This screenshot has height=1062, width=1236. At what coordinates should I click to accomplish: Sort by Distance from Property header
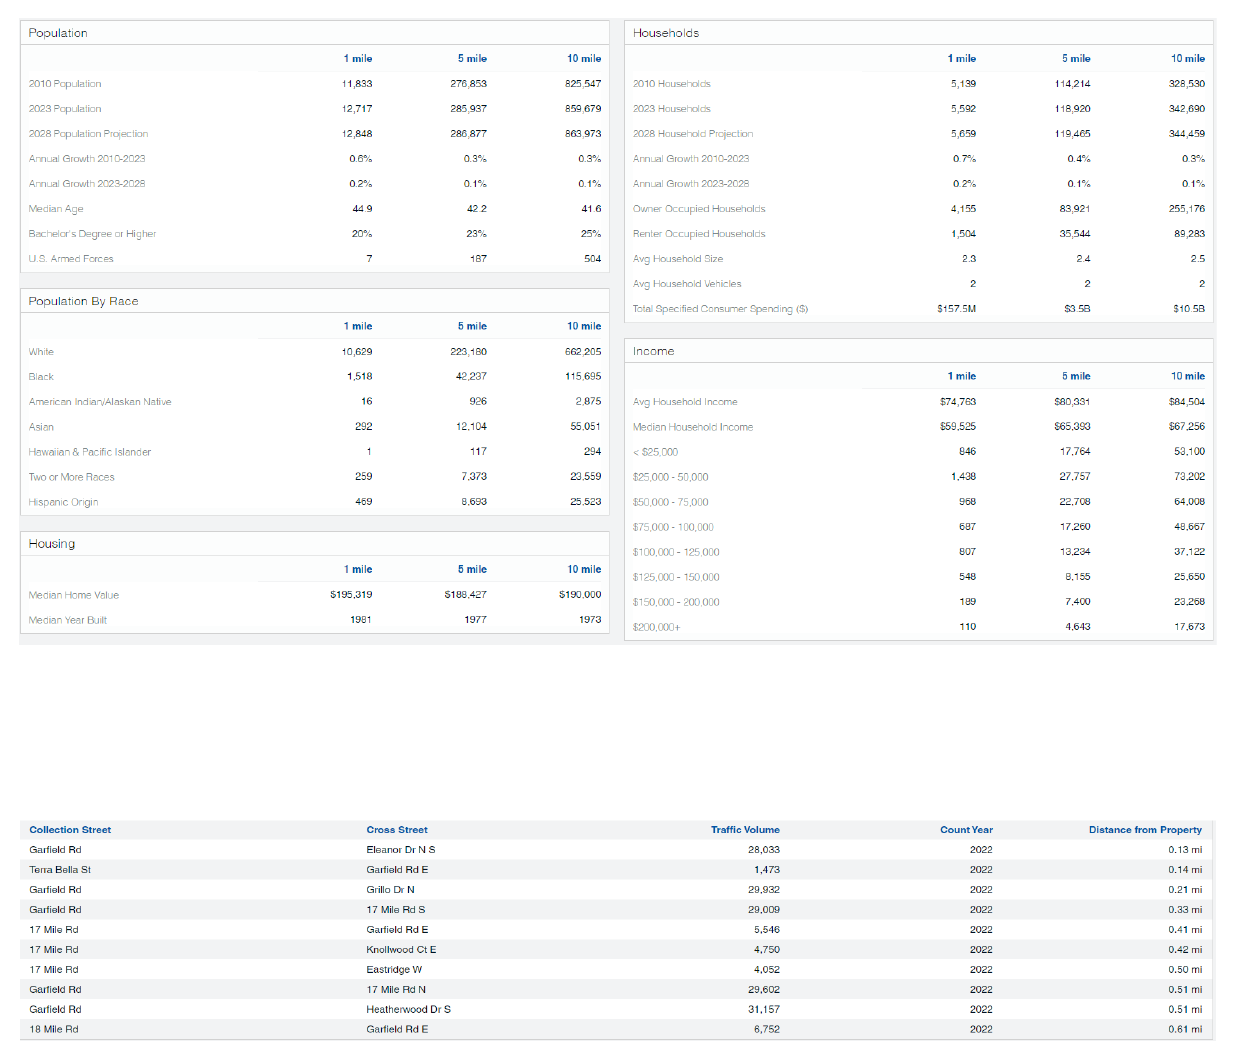[1144, 830]
